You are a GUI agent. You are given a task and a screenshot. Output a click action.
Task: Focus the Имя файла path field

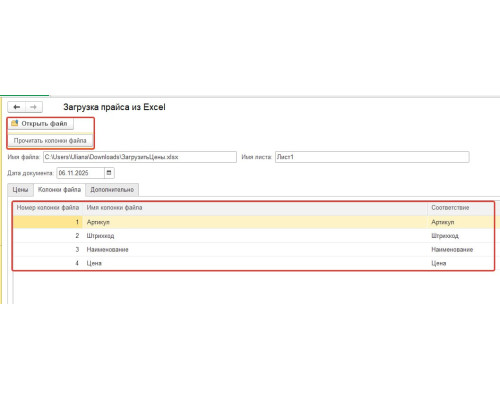coord(140,157)
